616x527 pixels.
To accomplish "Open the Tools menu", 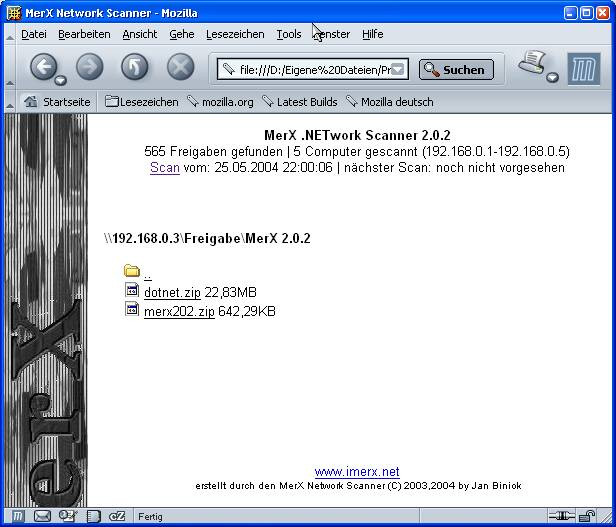I will (x=289, y=34).
